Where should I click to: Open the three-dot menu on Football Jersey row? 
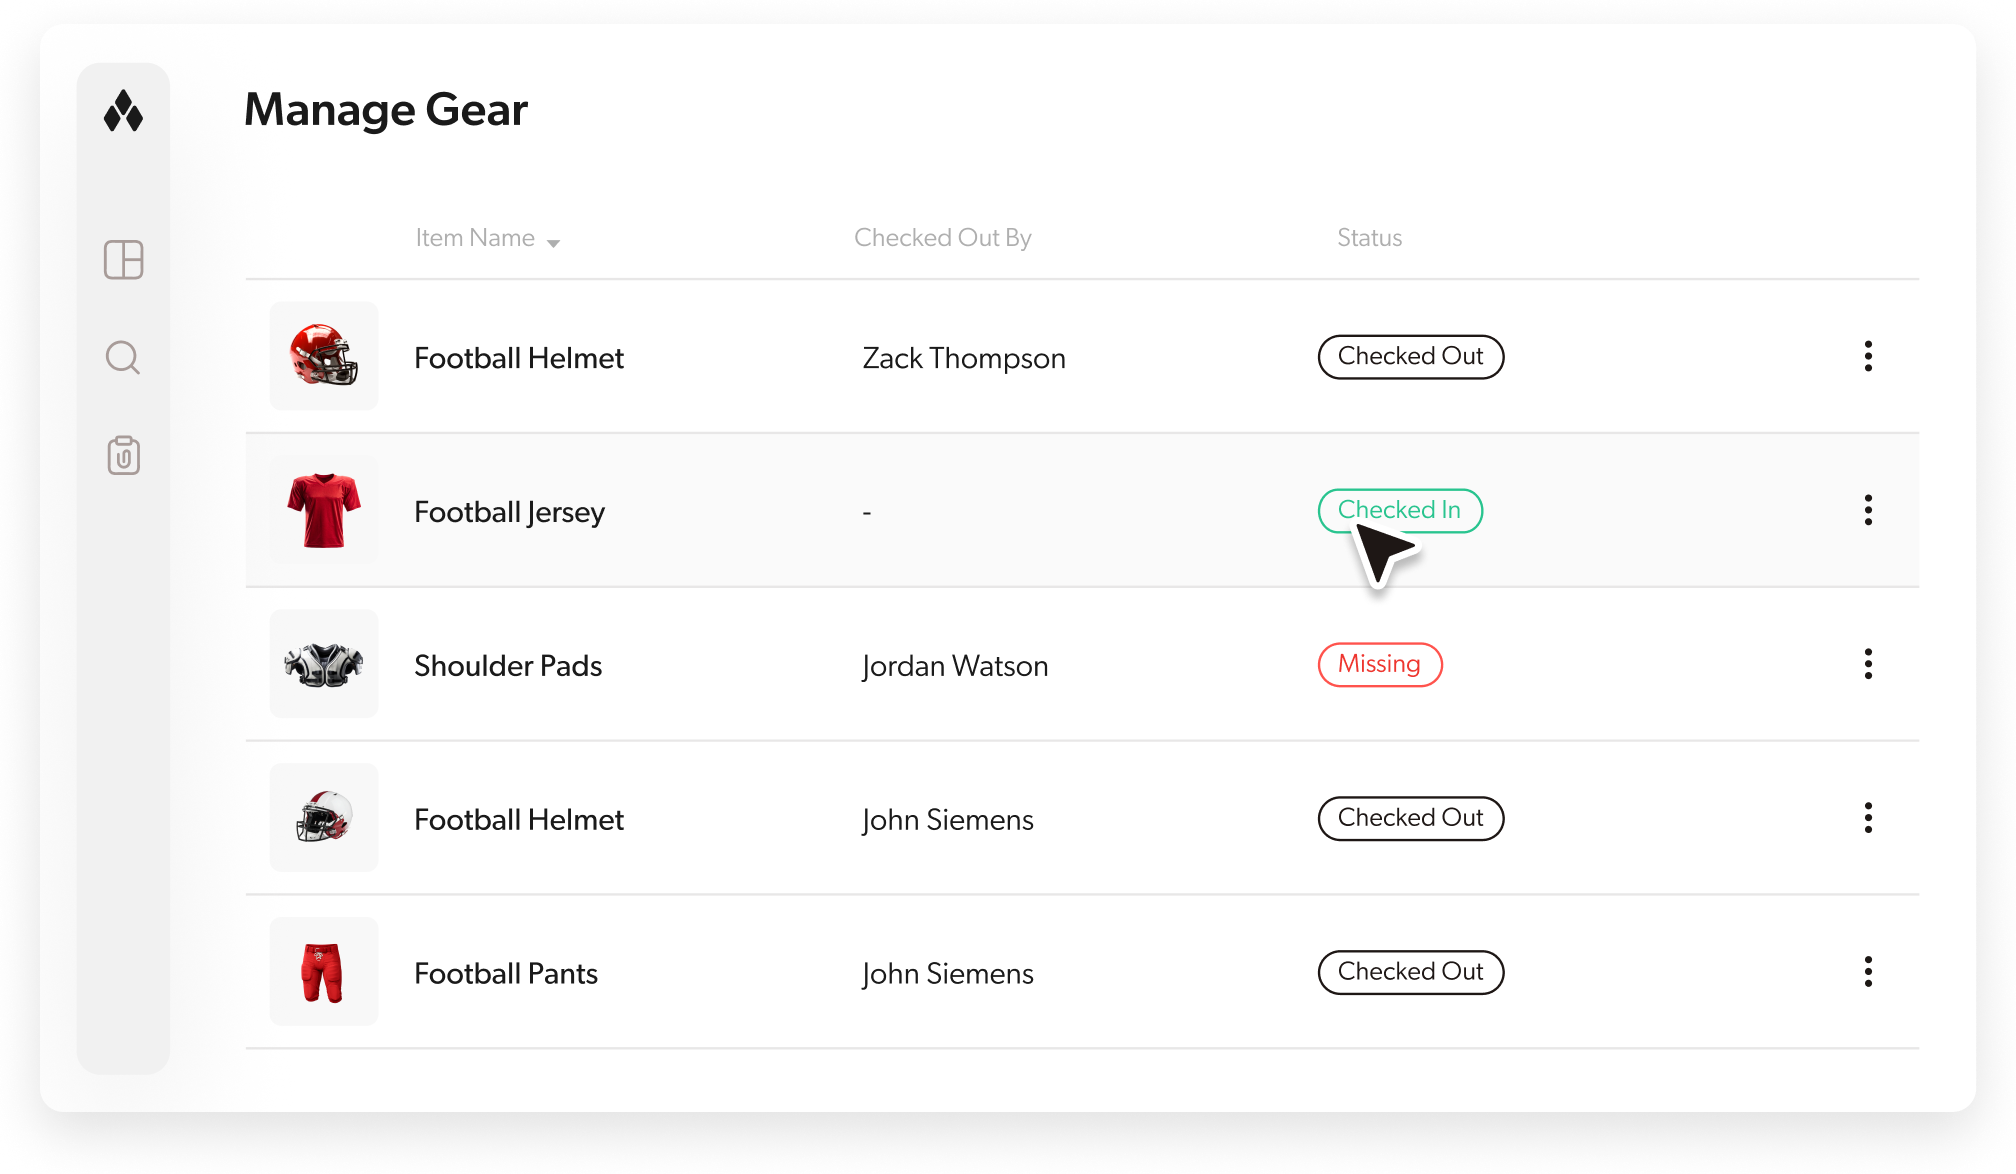[1868, 510]
